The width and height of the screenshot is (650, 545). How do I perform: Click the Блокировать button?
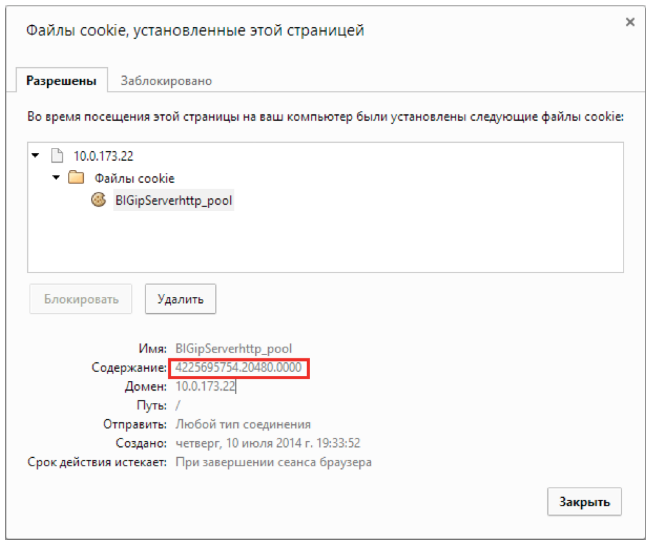(81, 298)
